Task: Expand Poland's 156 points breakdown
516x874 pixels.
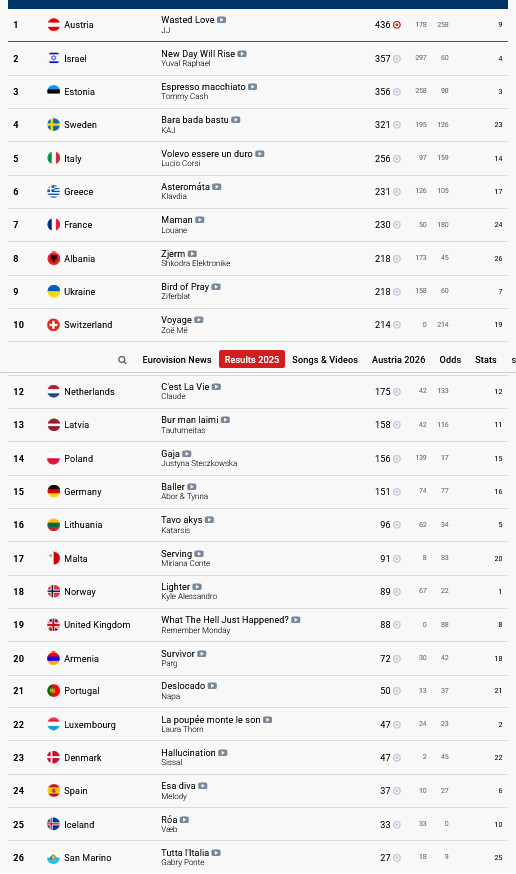Action: coord(397,459)
